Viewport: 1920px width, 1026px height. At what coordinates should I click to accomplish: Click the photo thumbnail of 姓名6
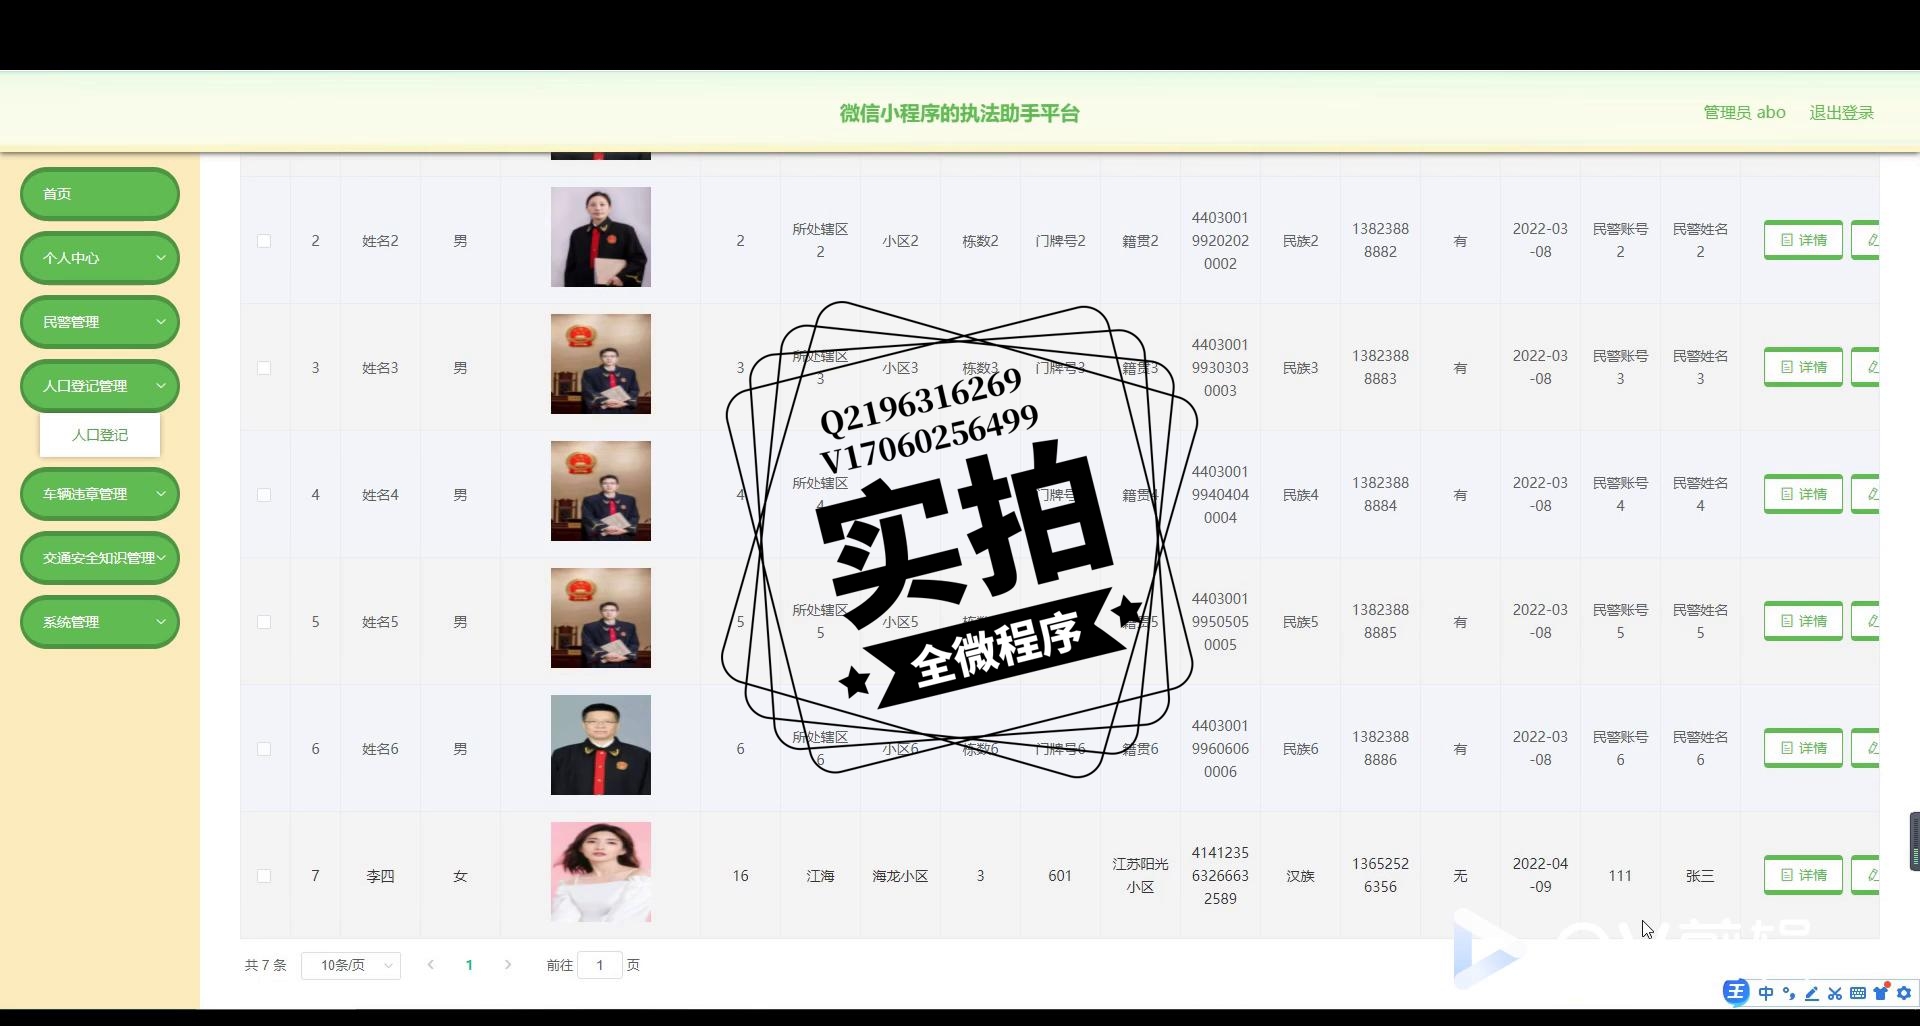click(x=601, y=745)
